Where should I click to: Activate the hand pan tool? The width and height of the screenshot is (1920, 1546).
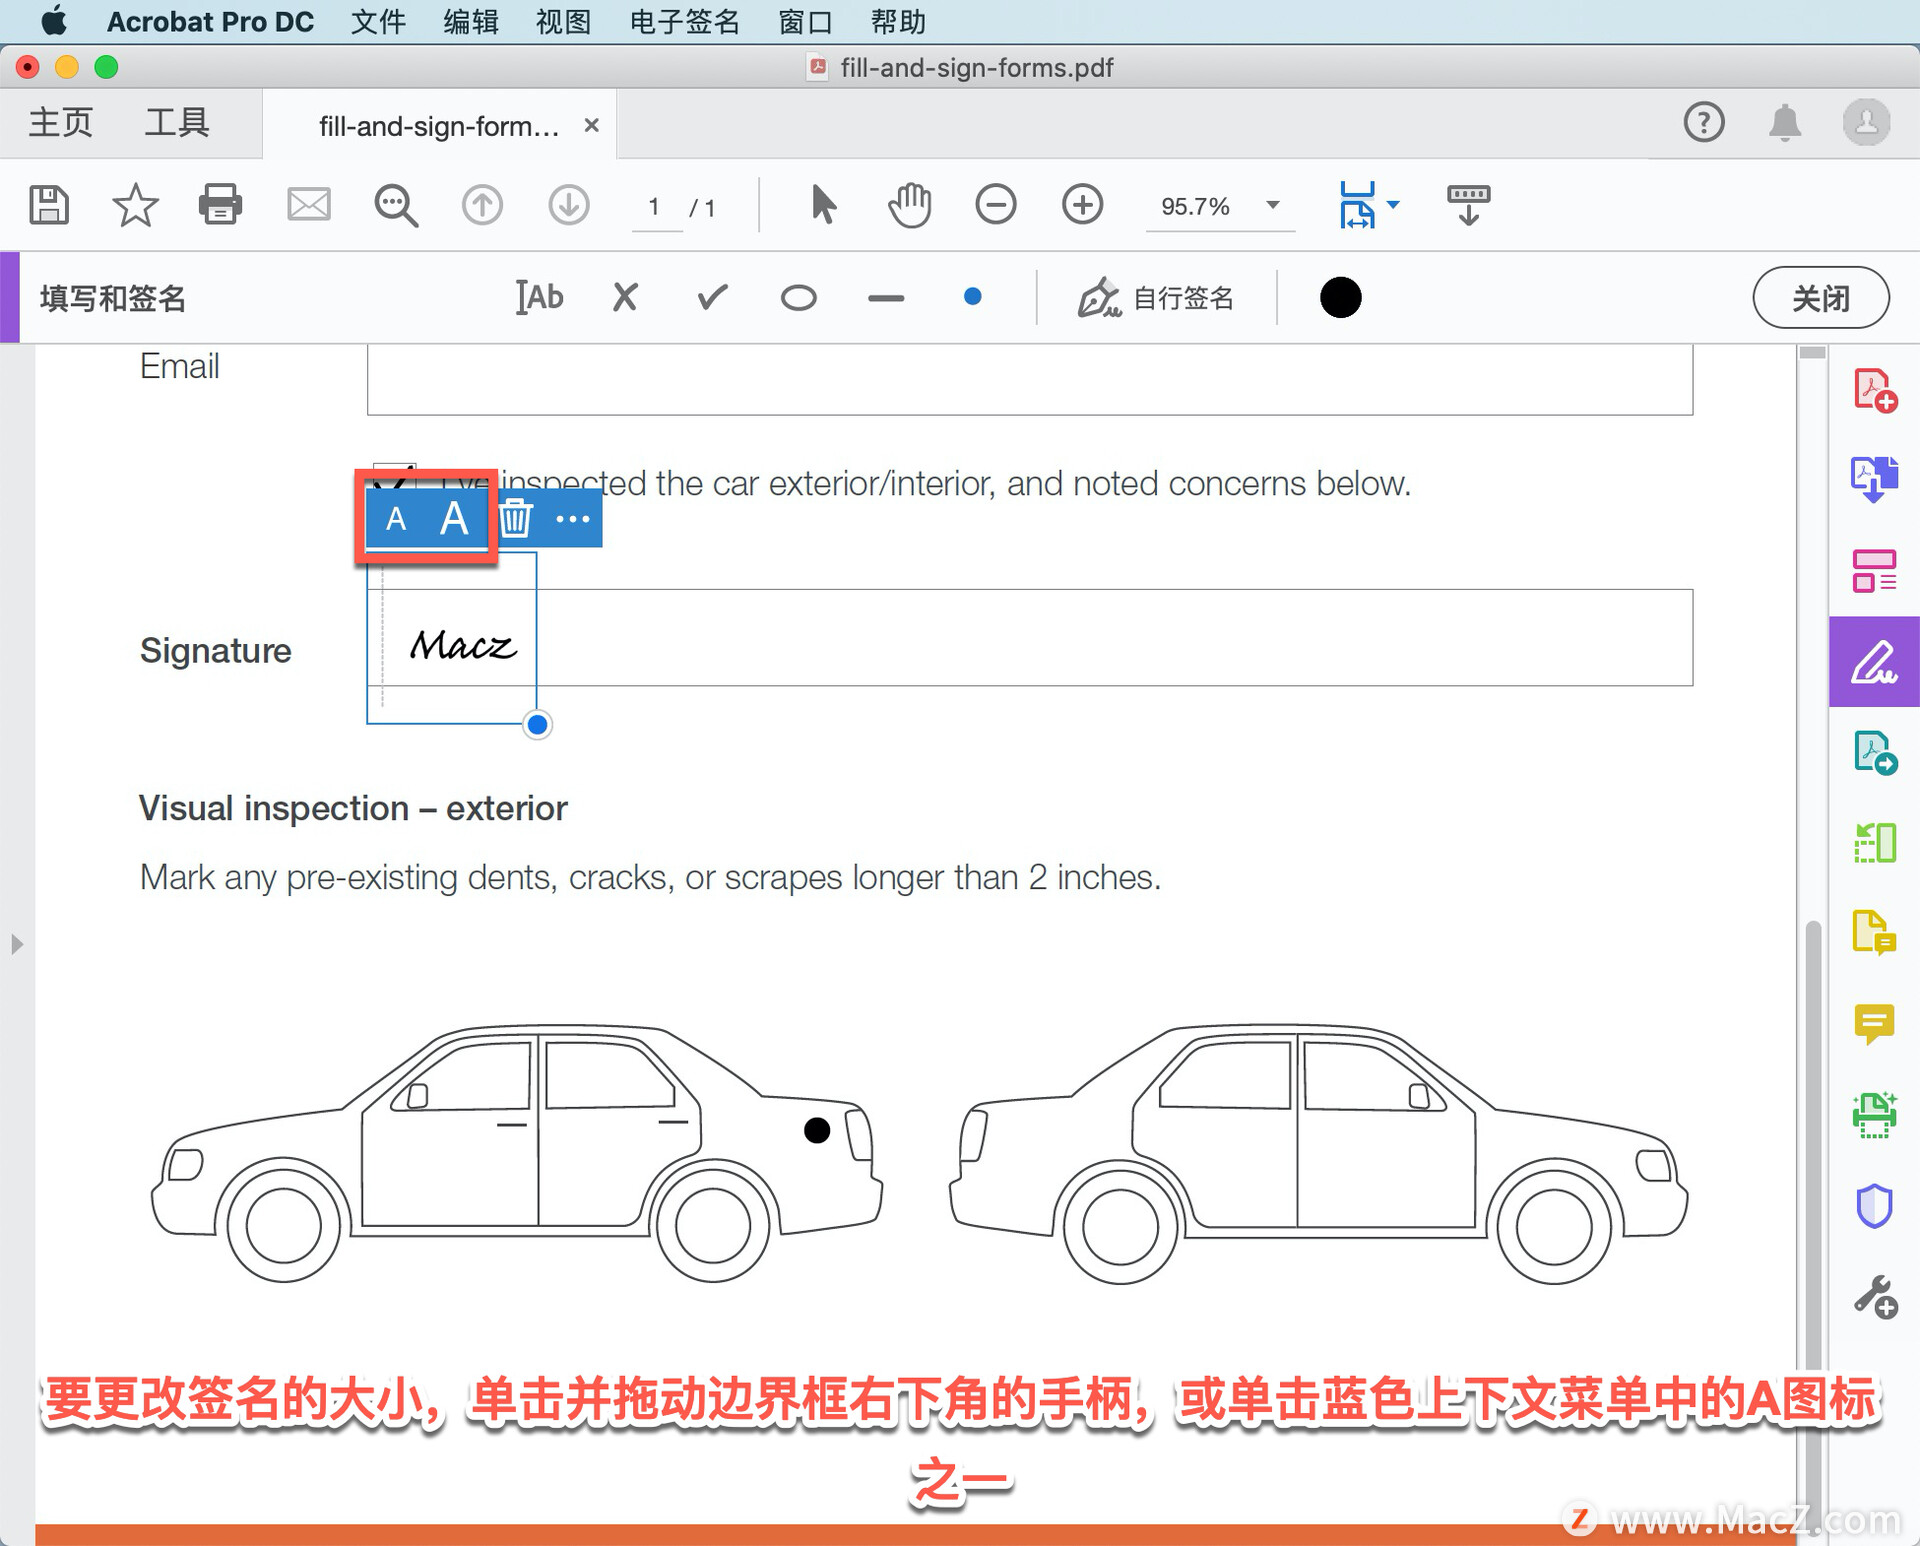pyautogui.click(x=909, y=206)
